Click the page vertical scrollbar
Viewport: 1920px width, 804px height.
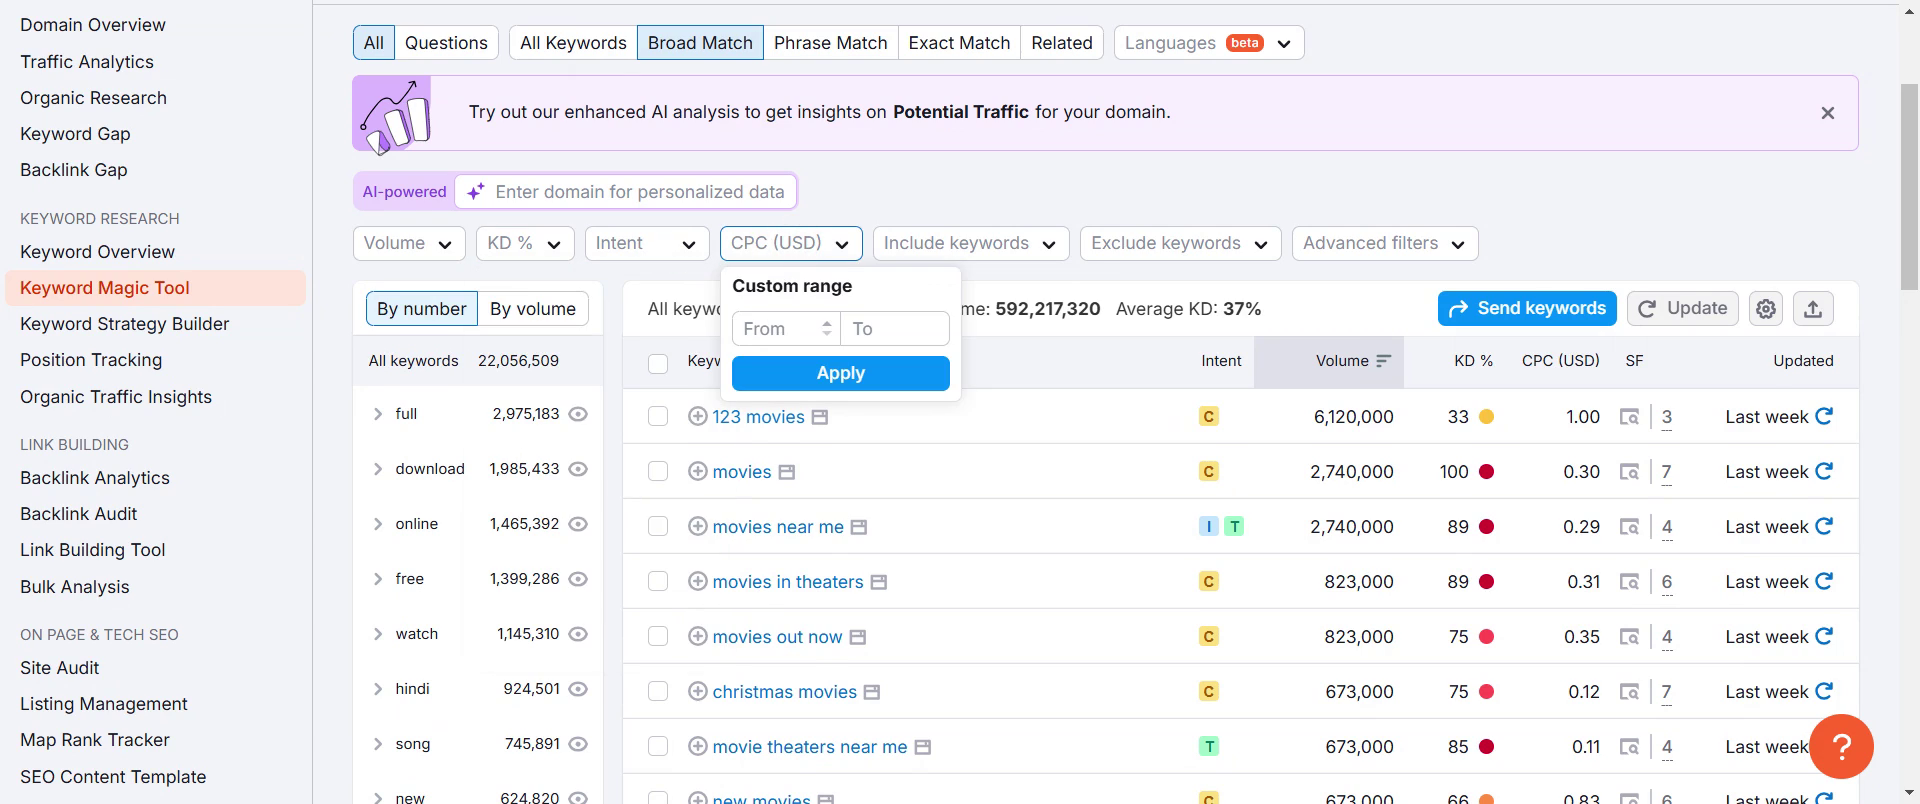(1909, 188)
